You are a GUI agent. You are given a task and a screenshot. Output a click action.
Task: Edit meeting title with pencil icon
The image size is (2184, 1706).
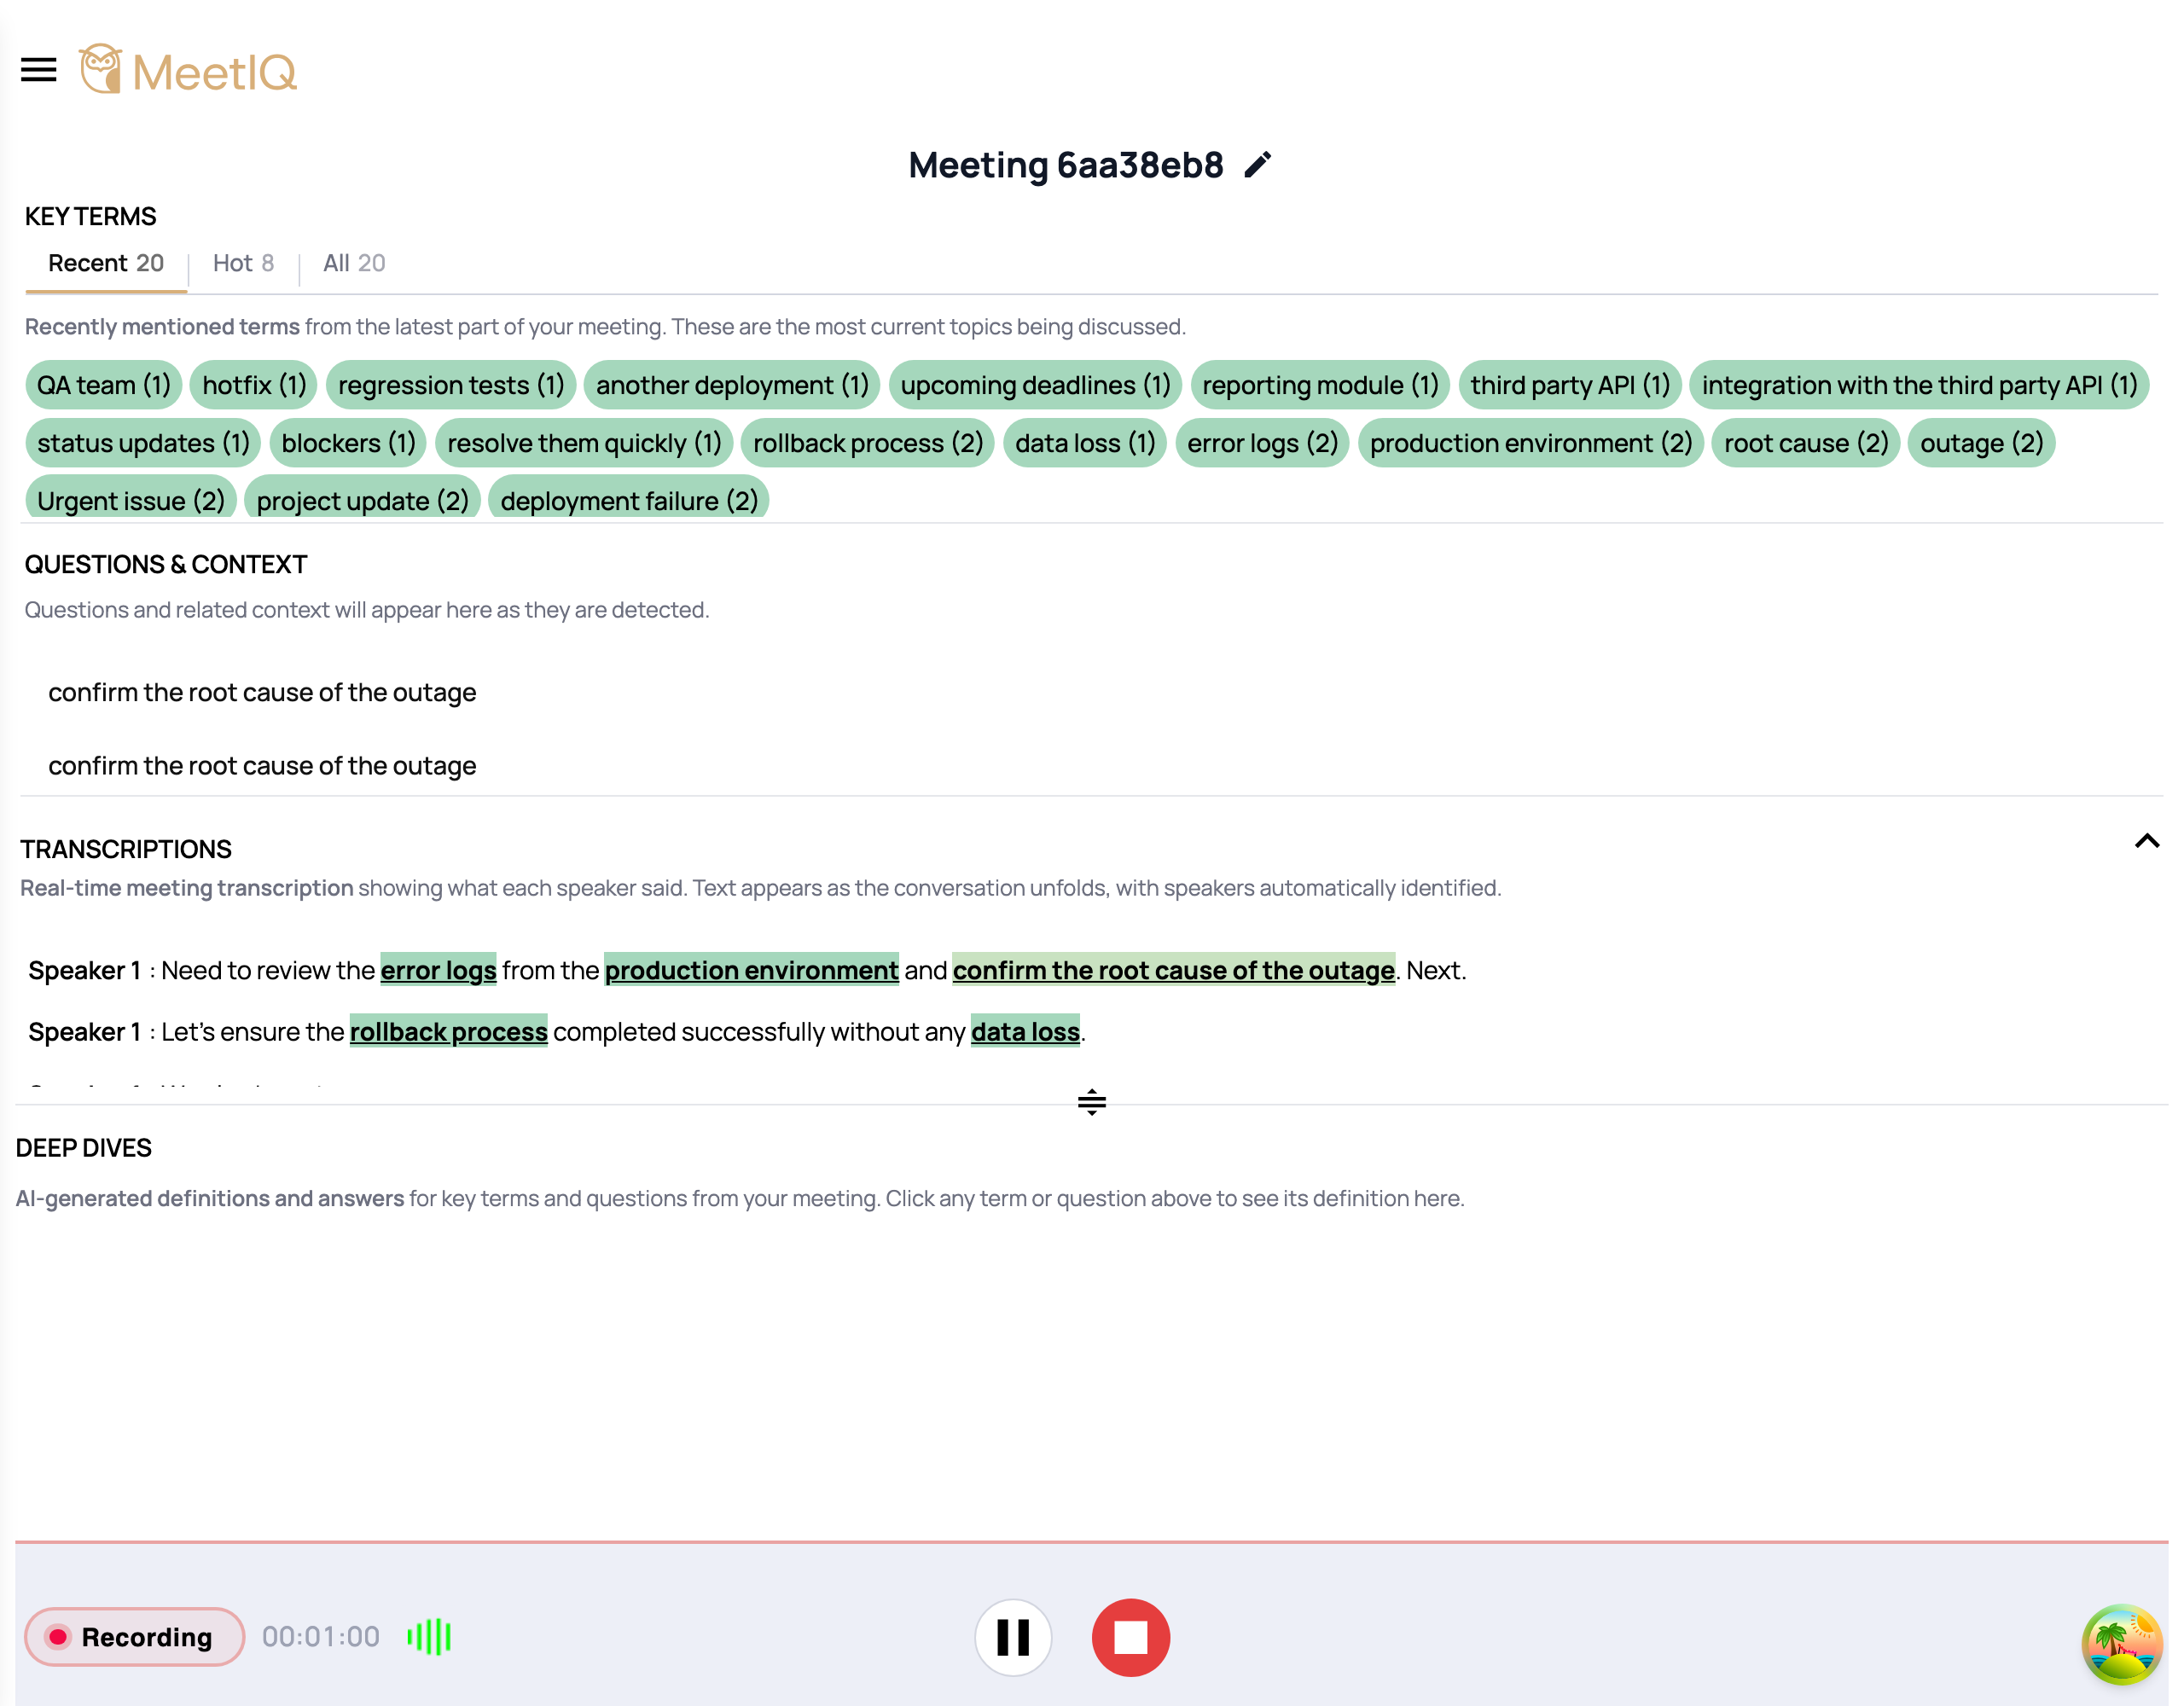1257,165
